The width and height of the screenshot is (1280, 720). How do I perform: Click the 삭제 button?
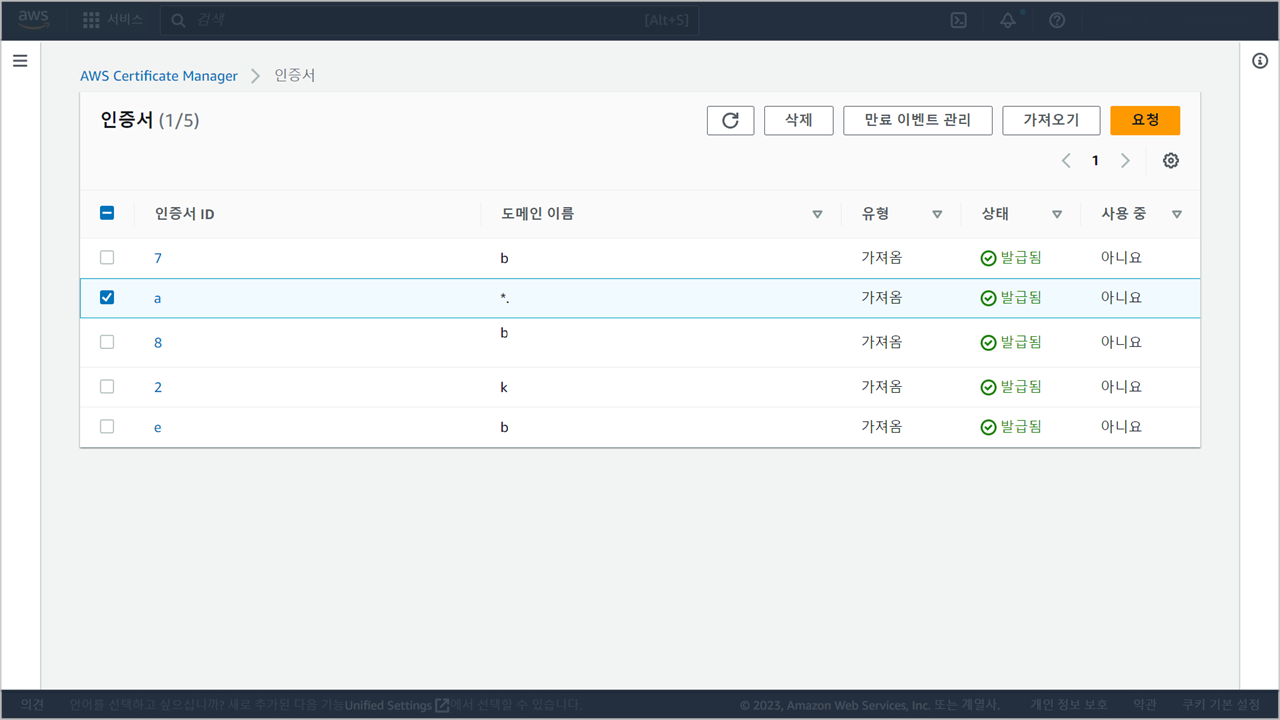798,120
